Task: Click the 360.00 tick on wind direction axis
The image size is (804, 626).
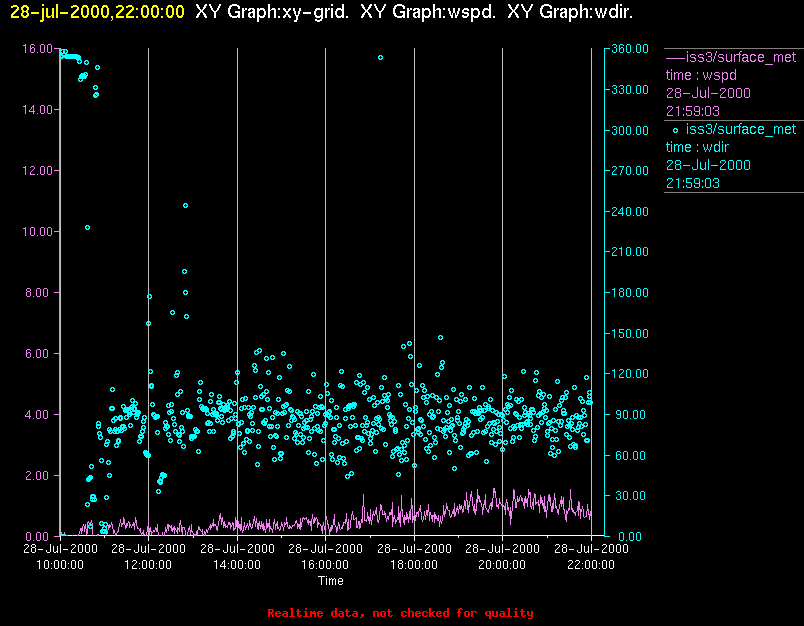Action: tap(630, 49)
